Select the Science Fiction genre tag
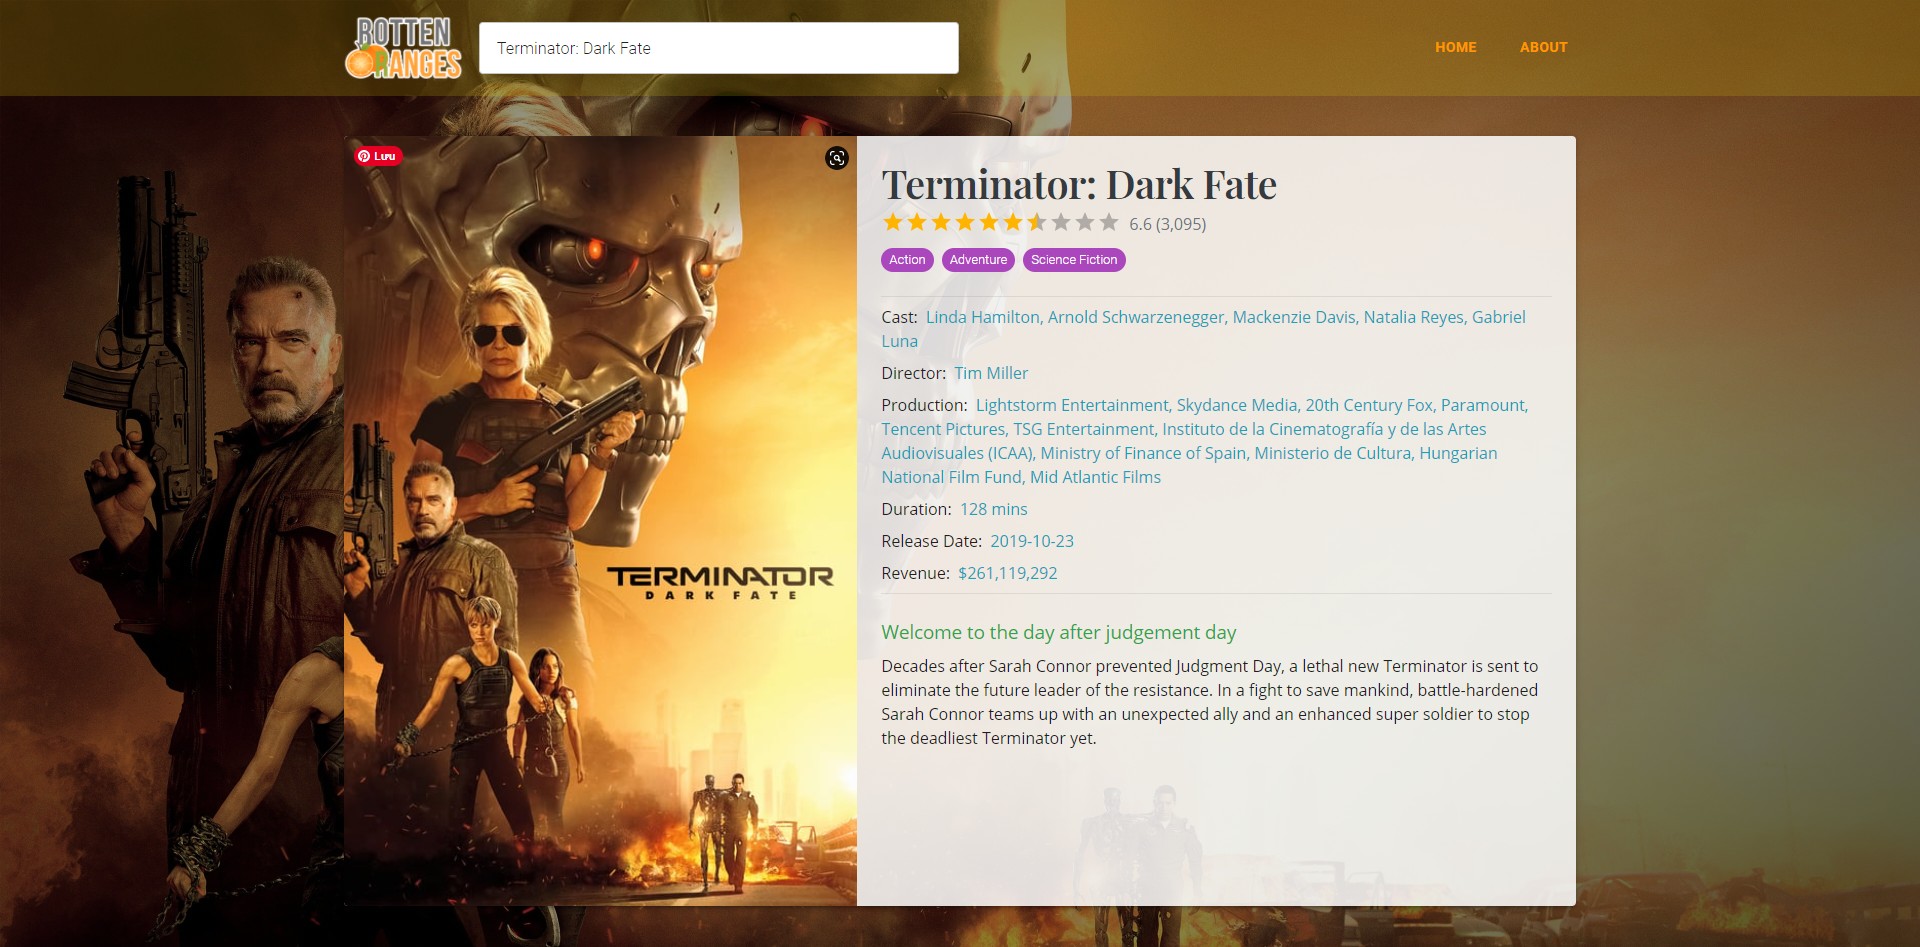 tap(1074, 260)
